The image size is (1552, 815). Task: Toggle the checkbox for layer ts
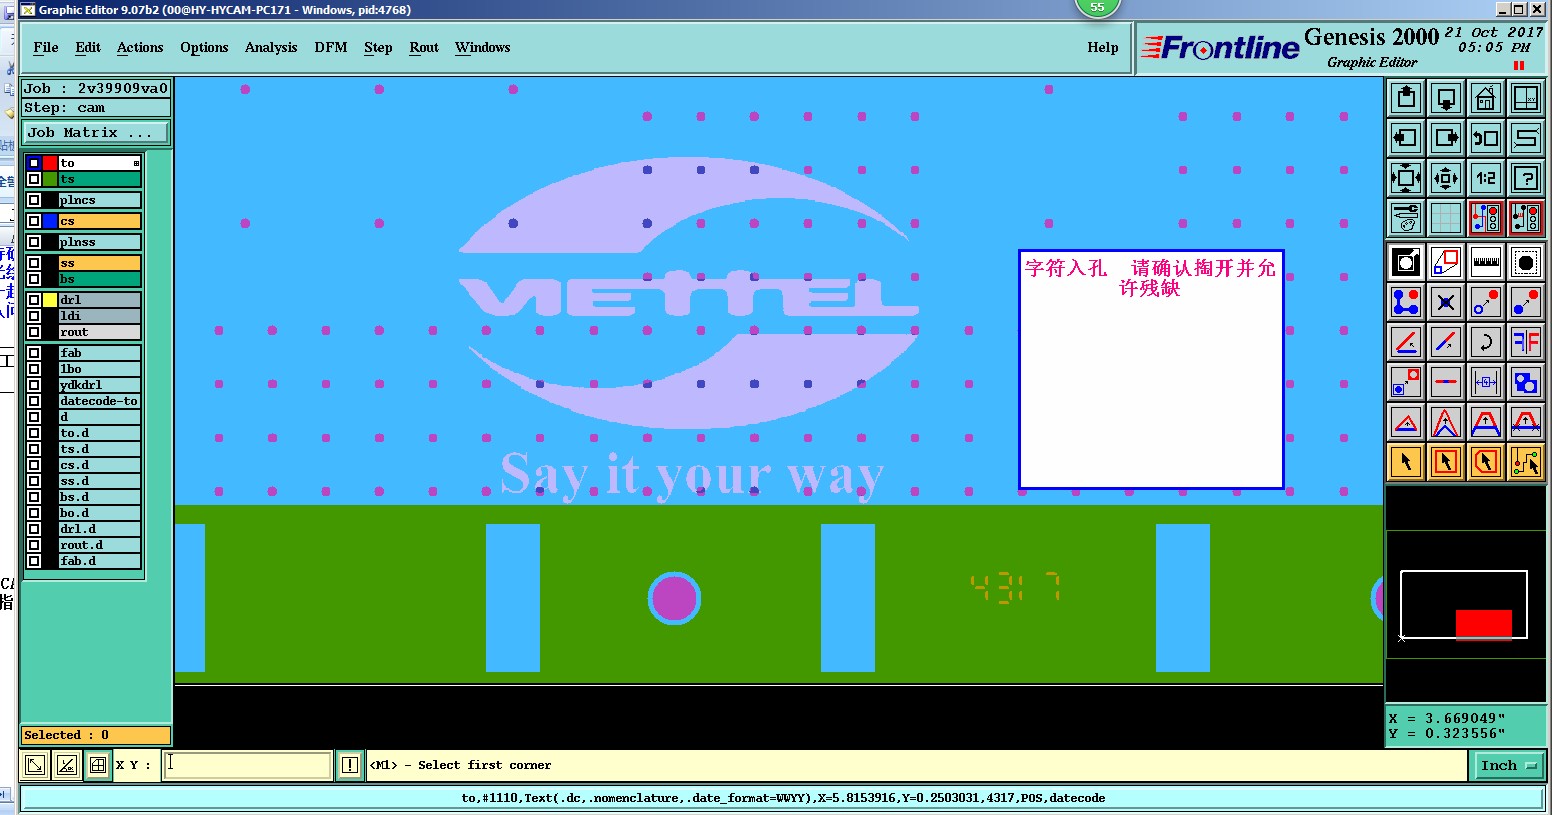[x=34, y=179]
